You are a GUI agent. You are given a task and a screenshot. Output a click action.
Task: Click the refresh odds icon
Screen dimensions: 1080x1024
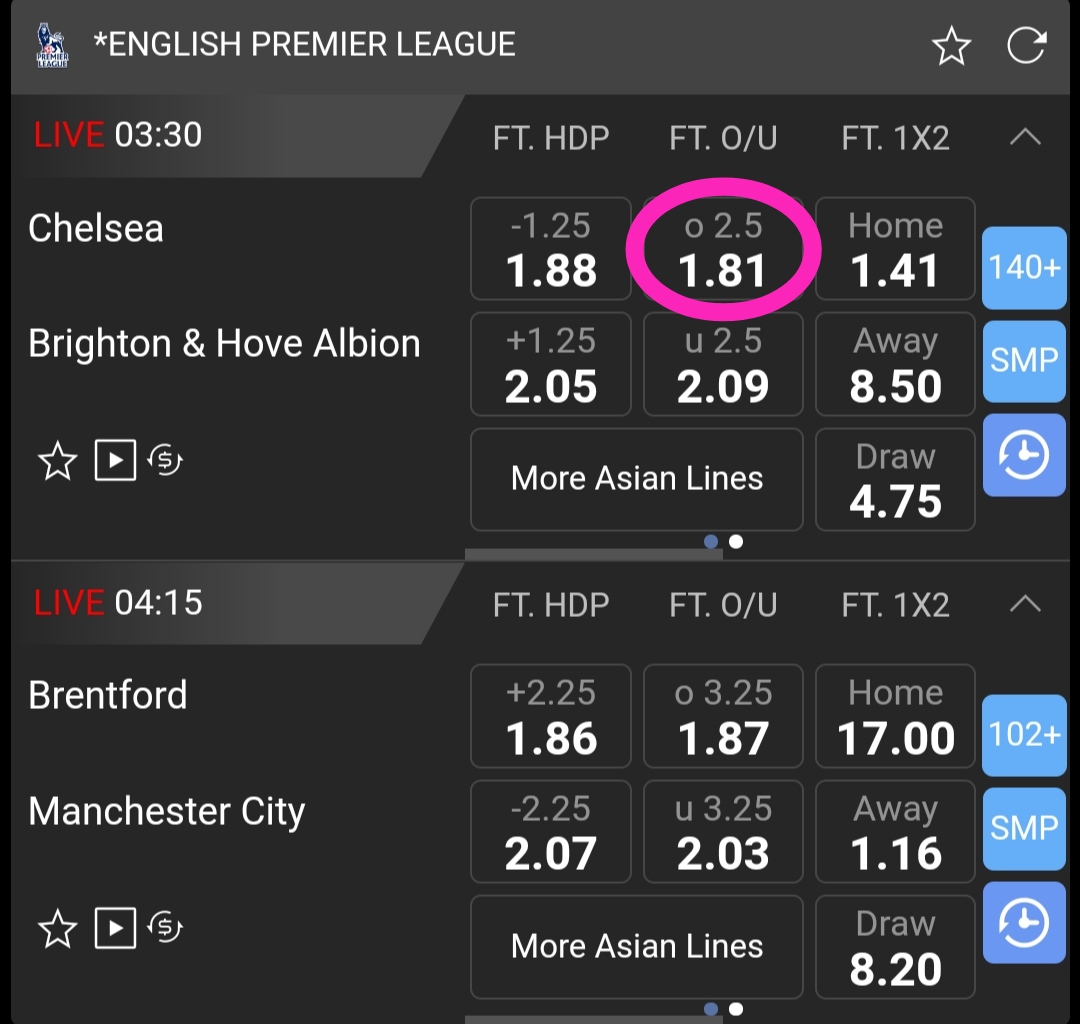1026,46
